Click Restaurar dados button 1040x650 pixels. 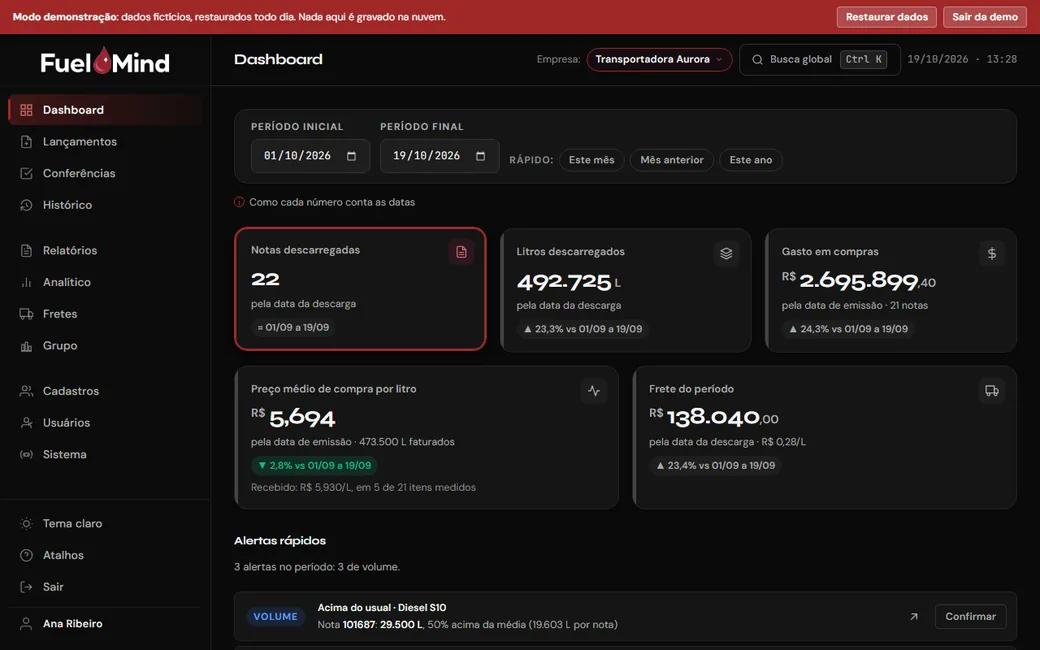(887, 17)
